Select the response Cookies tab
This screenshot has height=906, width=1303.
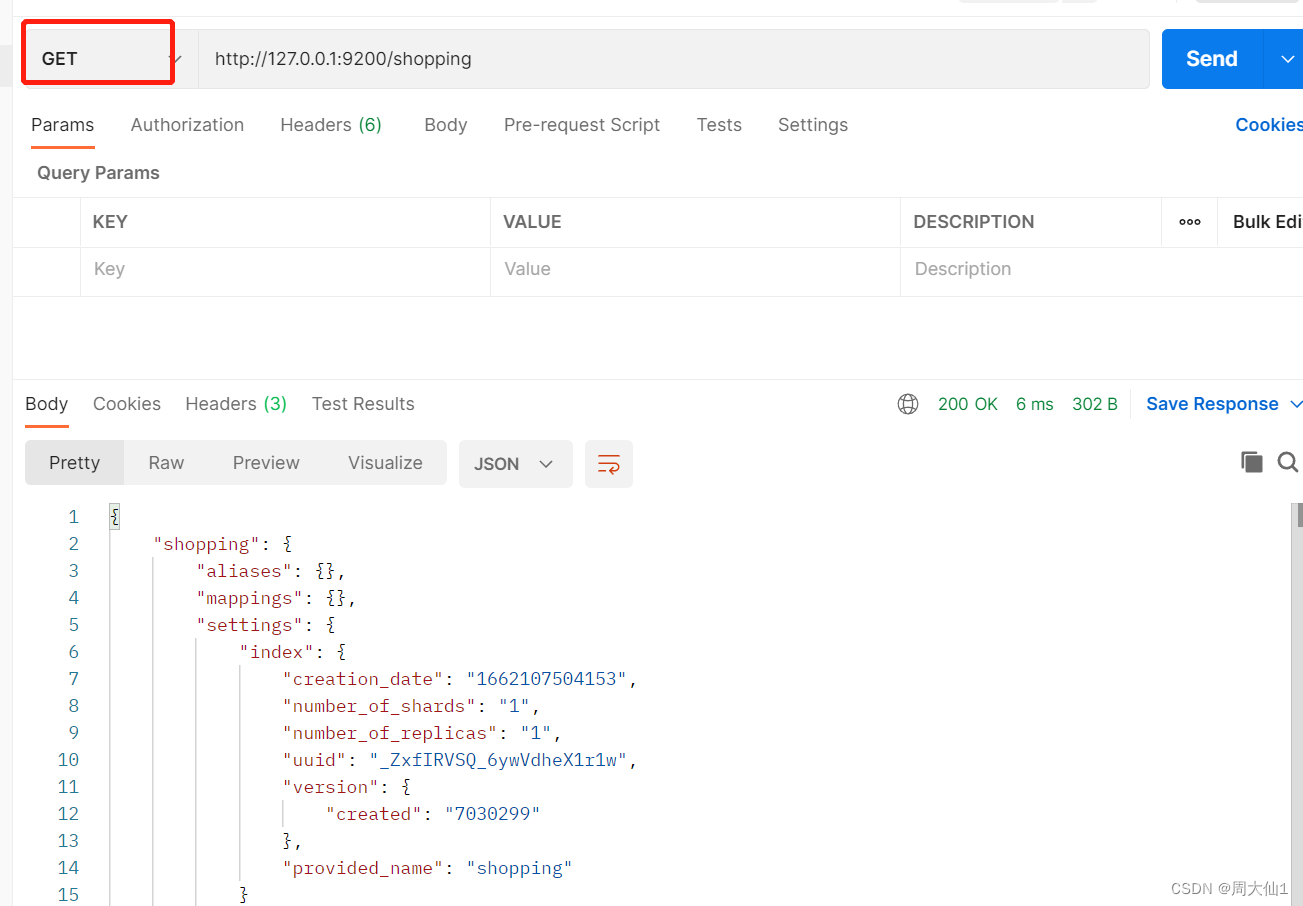[x=127, y=404]
